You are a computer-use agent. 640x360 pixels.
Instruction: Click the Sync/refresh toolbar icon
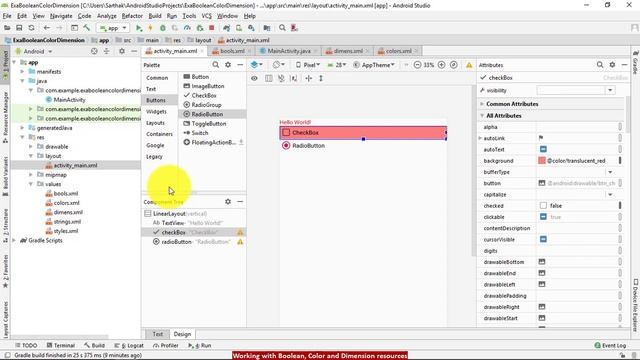tap(31, 28)
